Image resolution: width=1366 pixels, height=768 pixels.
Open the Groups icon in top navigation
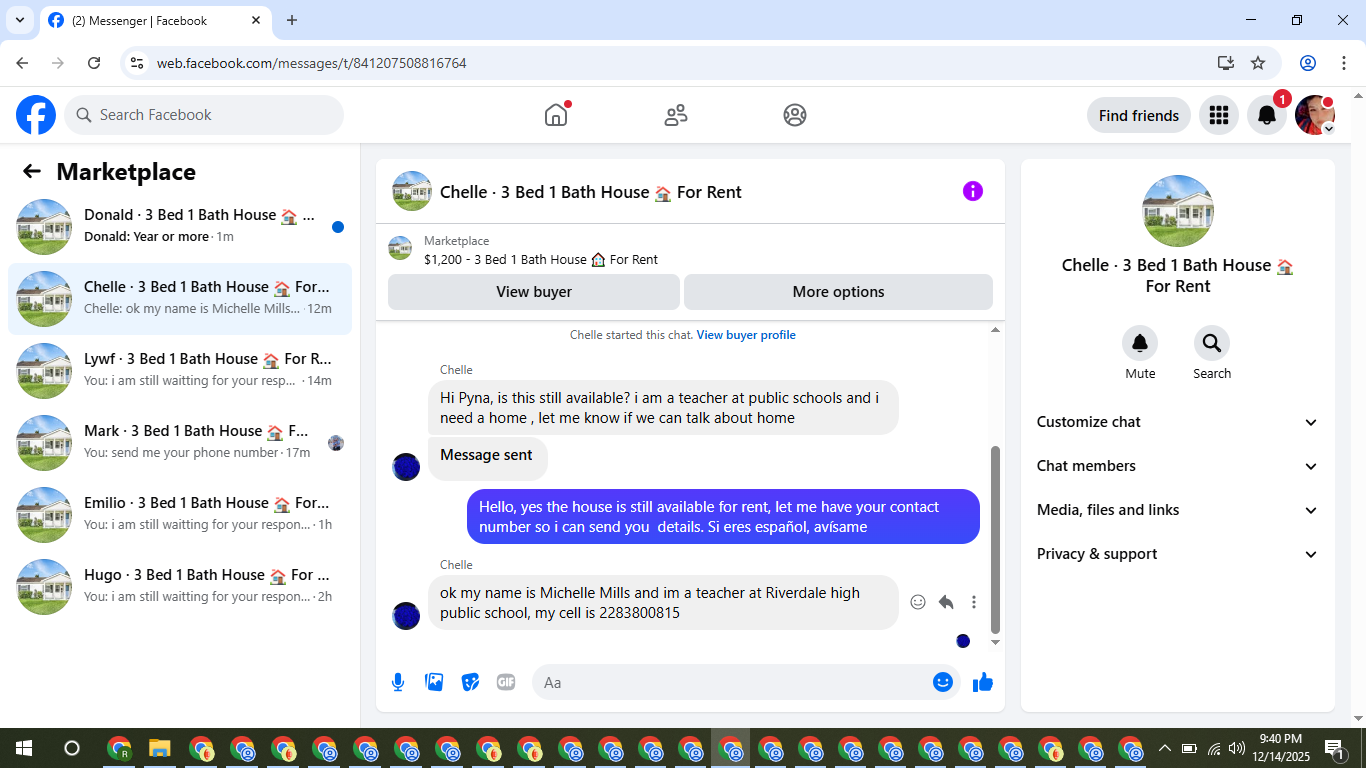pos(795,115)
